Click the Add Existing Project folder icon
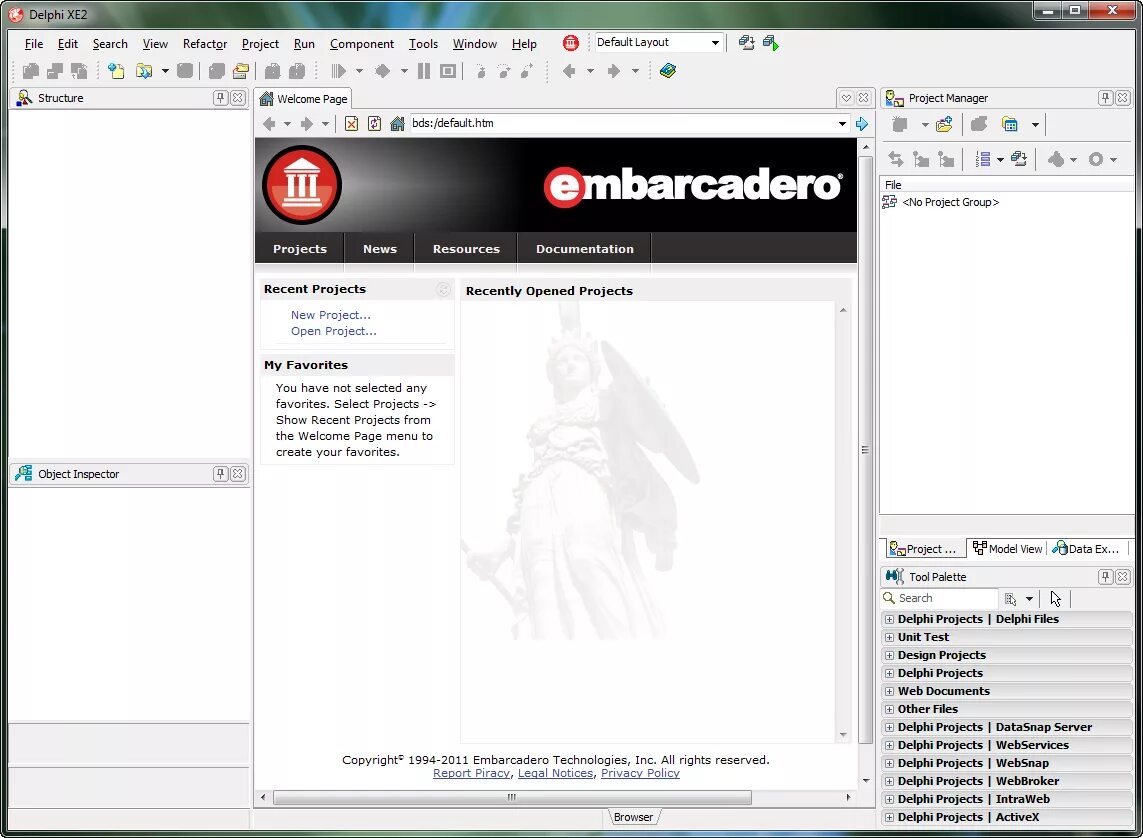This screenshot has width=1143, height=838. (944, 125)
